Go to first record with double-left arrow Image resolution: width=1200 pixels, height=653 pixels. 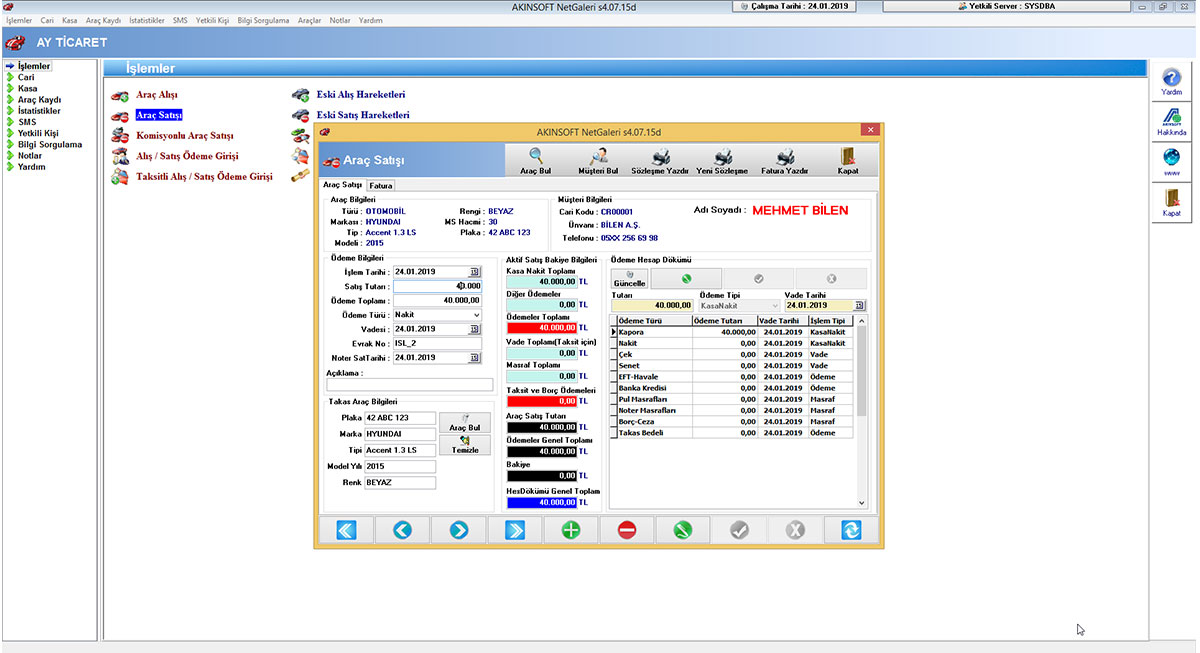coord(346,530)
